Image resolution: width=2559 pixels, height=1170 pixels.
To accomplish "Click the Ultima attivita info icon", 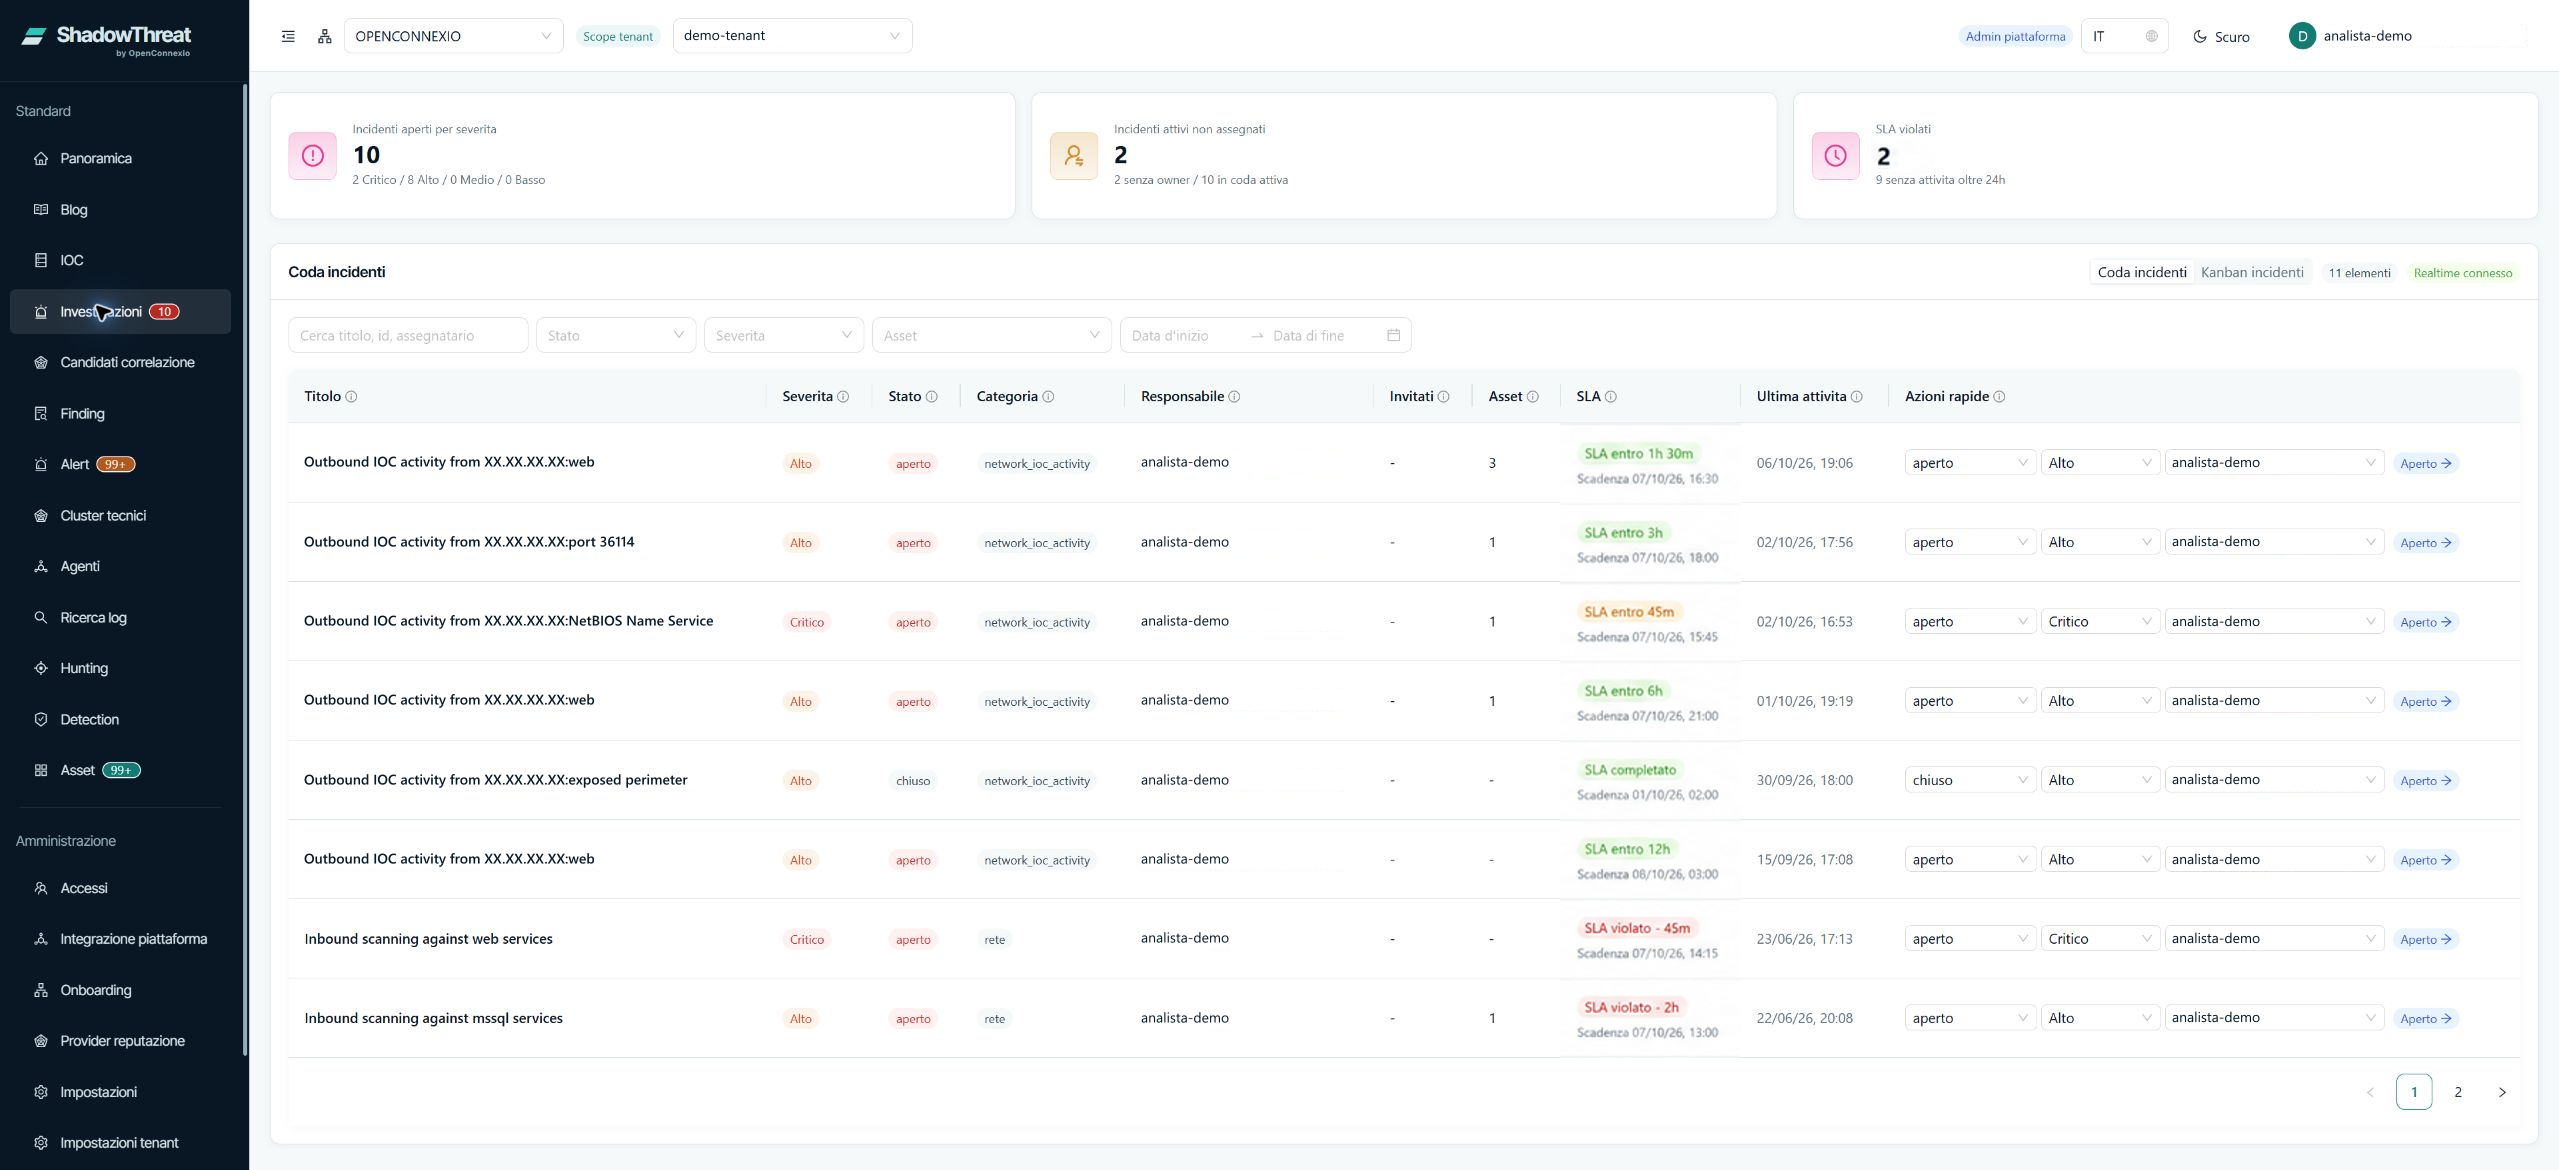I will [x=1857, y=397].
